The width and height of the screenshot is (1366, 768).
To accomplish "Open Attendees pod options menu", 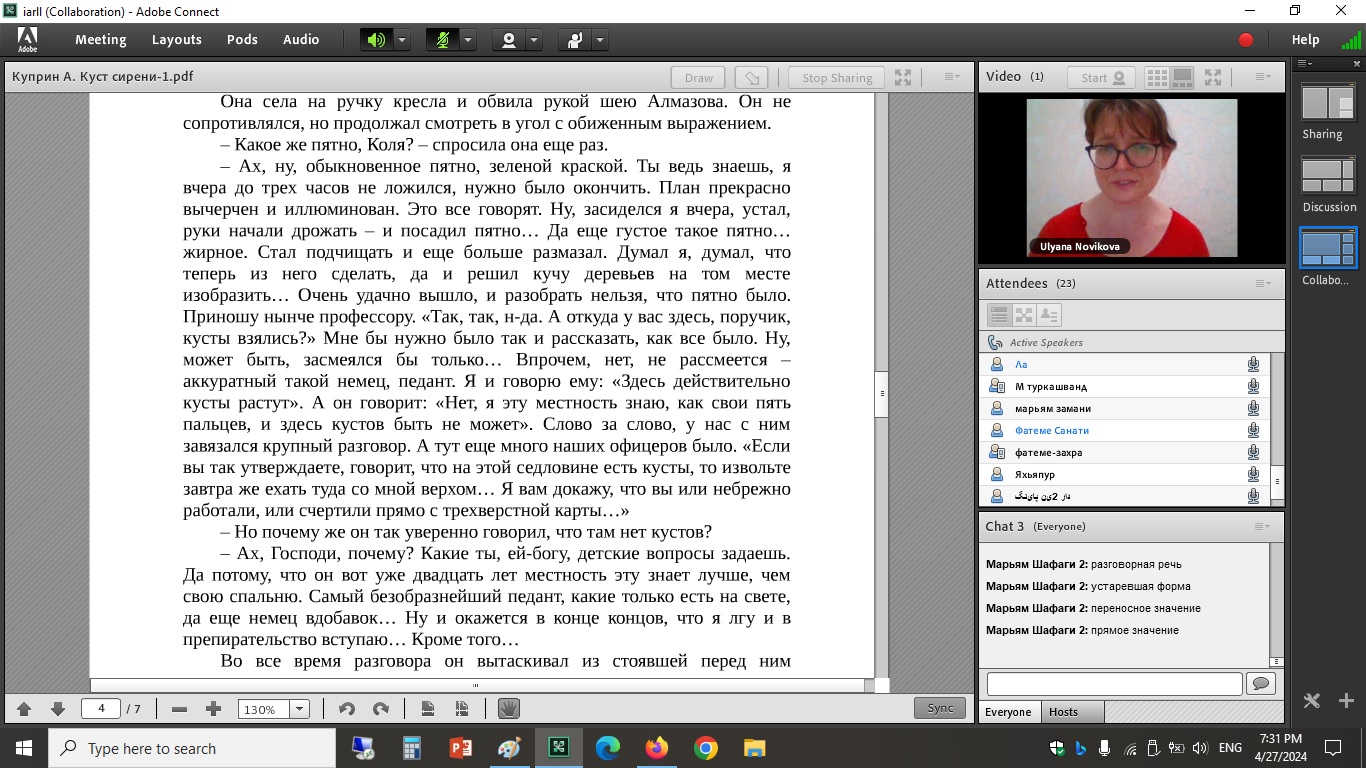I will (1263, 283).
